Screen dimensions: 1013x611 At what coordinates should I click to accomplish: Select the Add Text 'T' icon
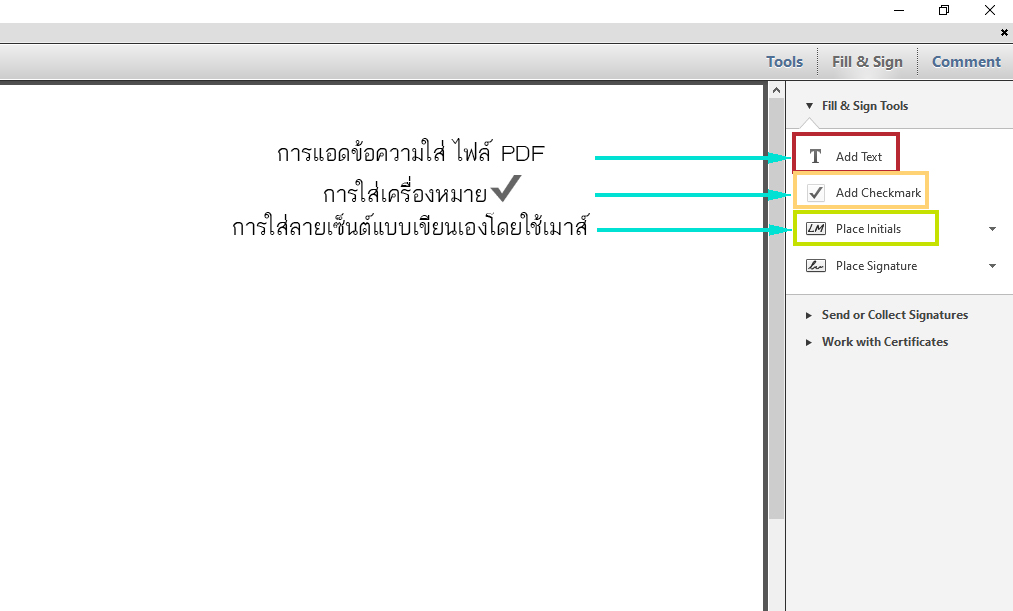coord(816,157)
